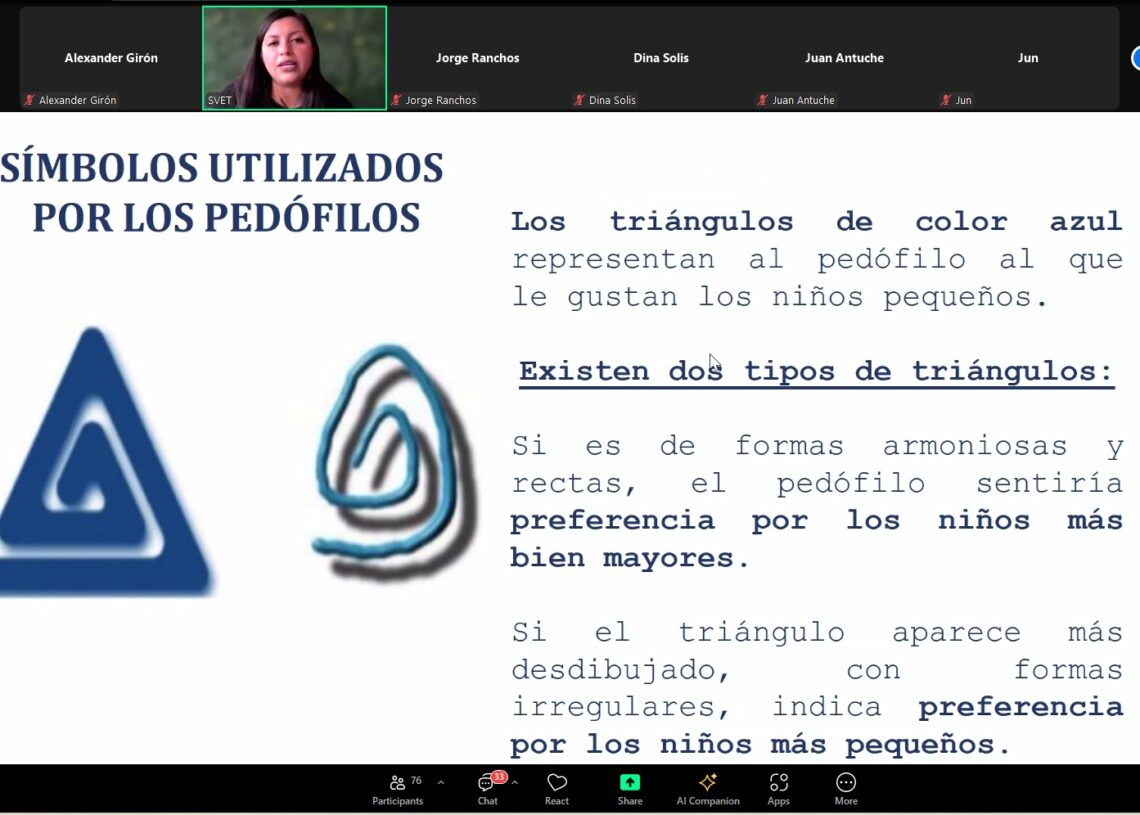
Task: Start sharing with the green Share button
Action: [x=630, y=788]
